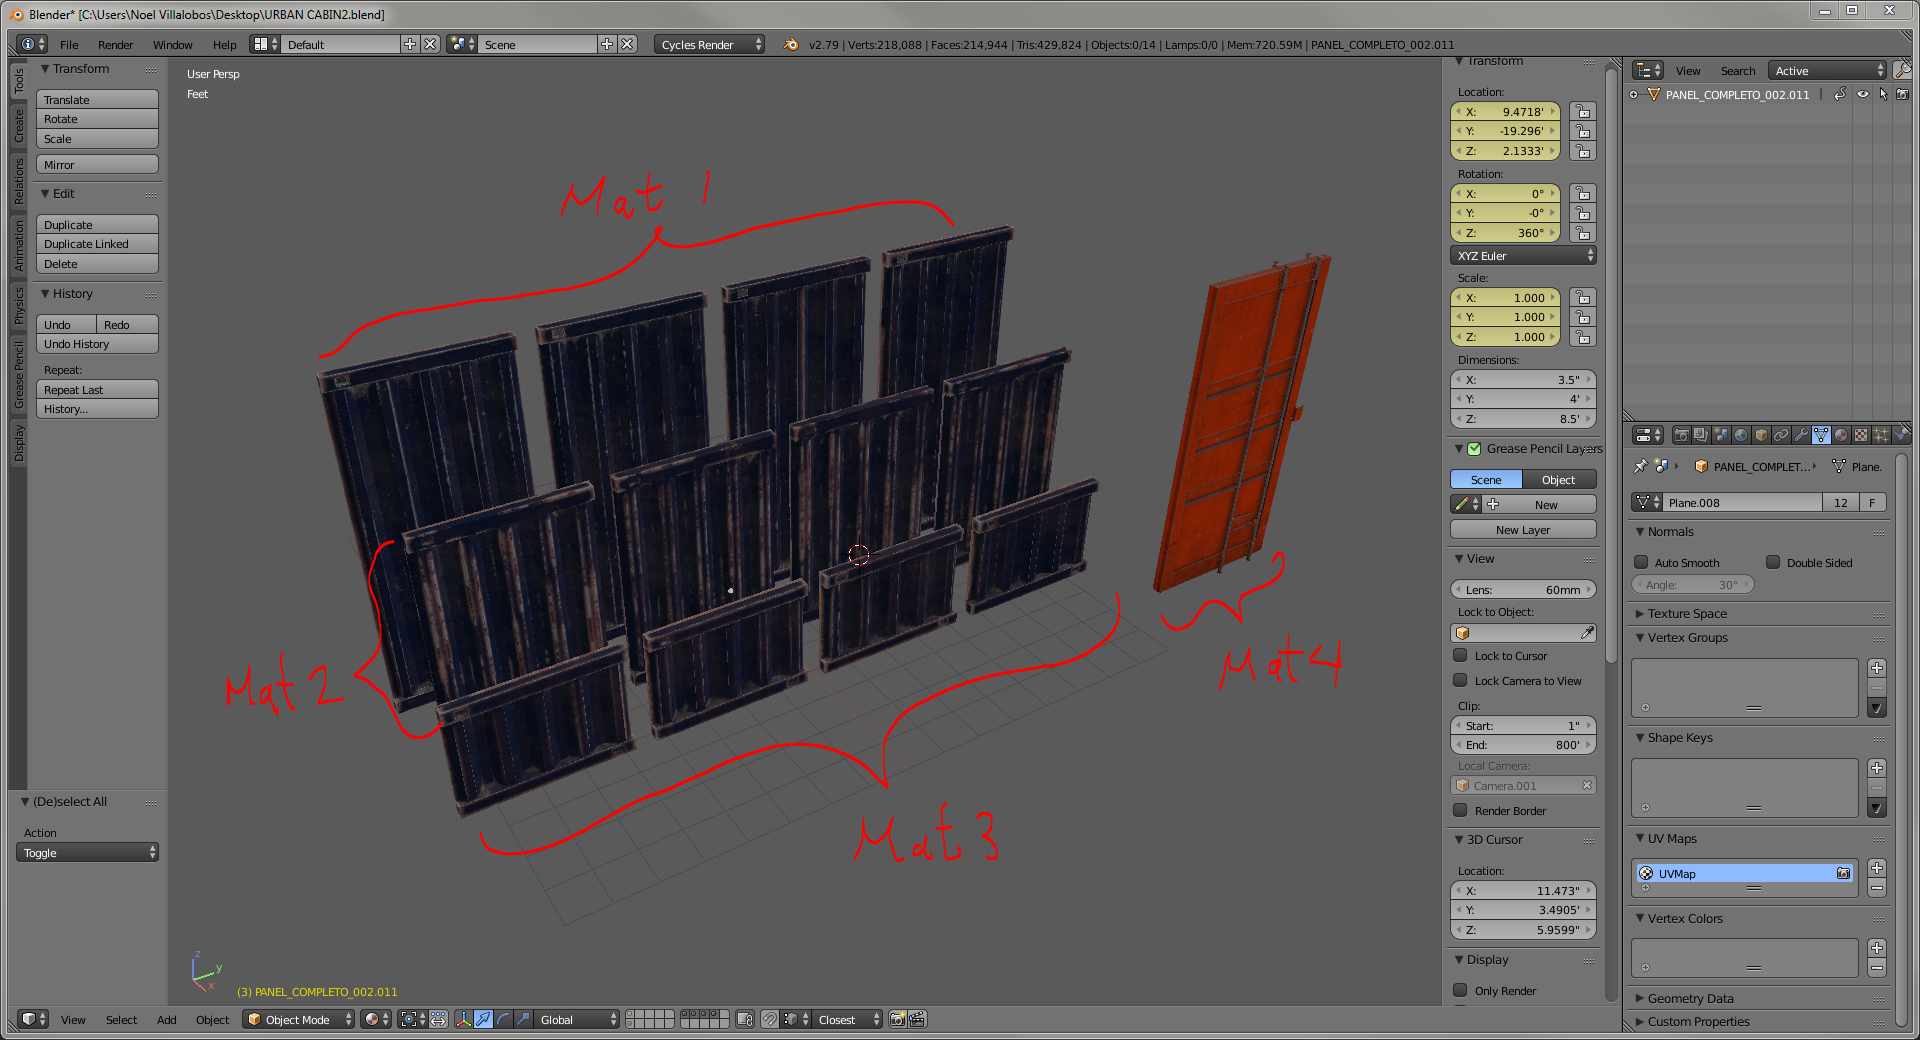Open the Texture properties tab (checker icon)

(x=1861, y=435)
